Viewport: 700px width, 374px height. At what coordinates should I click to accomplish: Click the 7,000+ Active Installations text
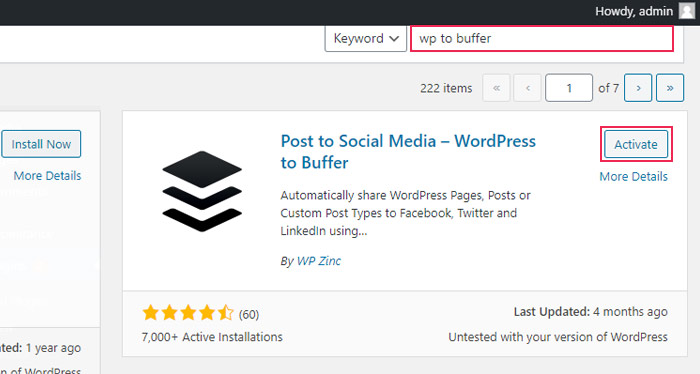tap(212, 337)
